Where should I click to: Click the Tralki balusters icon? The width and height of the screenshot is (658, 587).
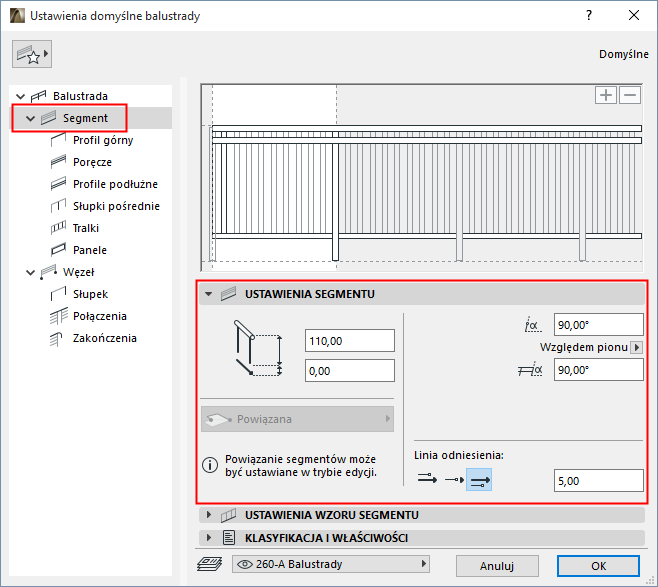coord(58,228)
